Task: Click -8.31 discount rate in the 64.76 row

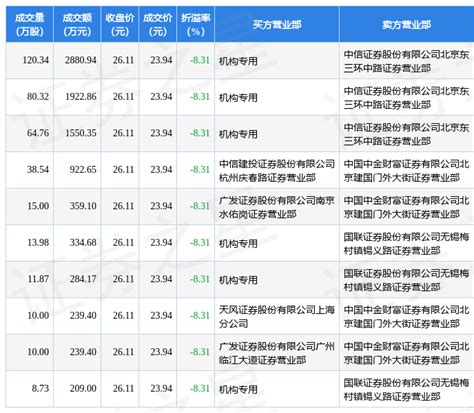Action: tap(200, 133)
